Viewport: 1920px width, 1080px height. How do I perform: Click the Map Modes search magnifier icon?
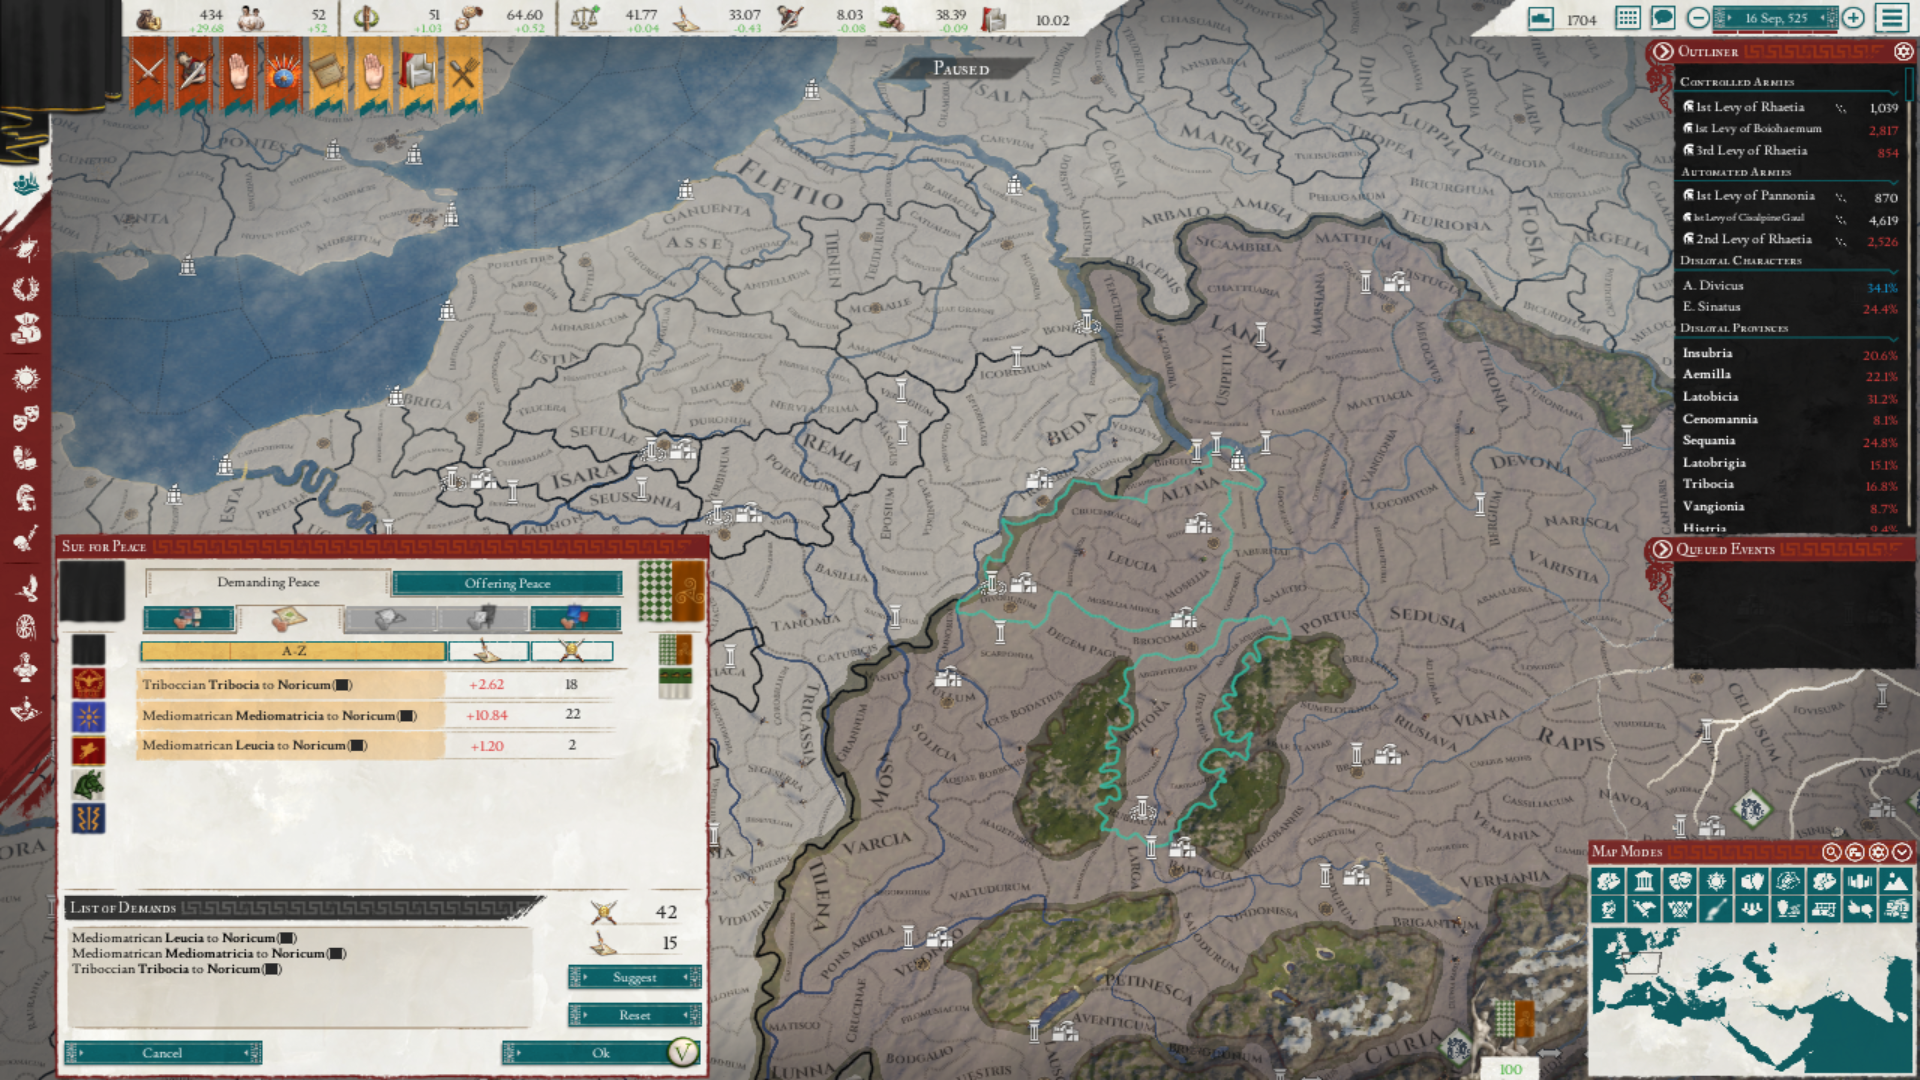[x=1831, y=852]
